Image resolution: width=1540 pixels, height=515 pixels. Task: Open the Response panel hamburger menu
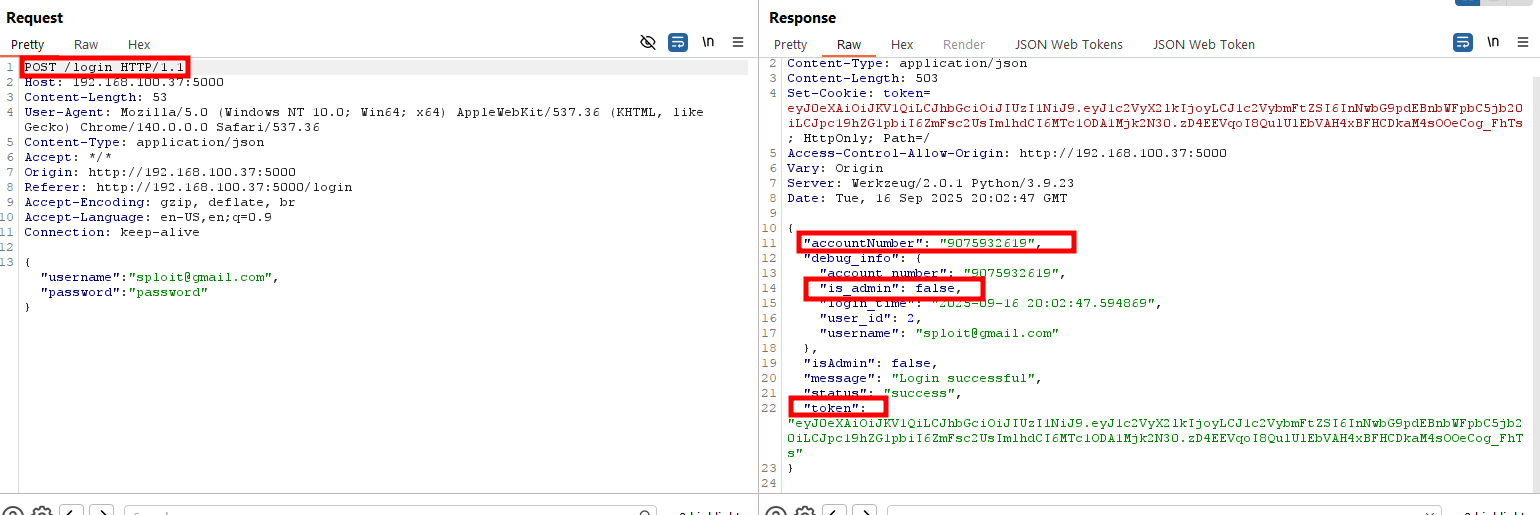point(1522,42)
